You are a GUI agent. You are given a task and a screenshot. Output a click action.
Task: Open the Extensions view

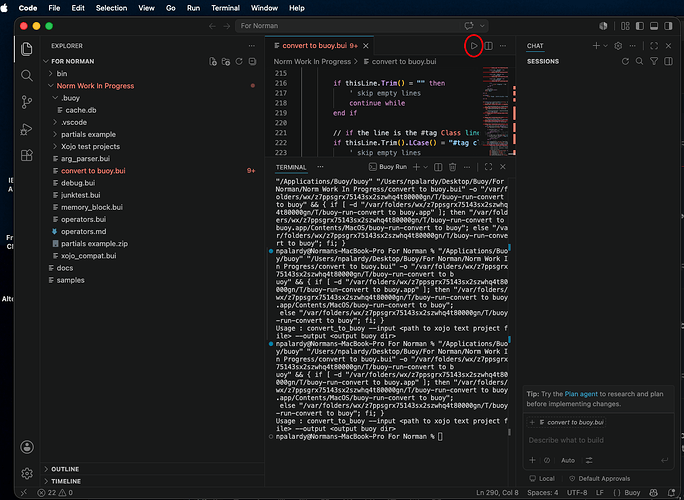pos(27,155)
